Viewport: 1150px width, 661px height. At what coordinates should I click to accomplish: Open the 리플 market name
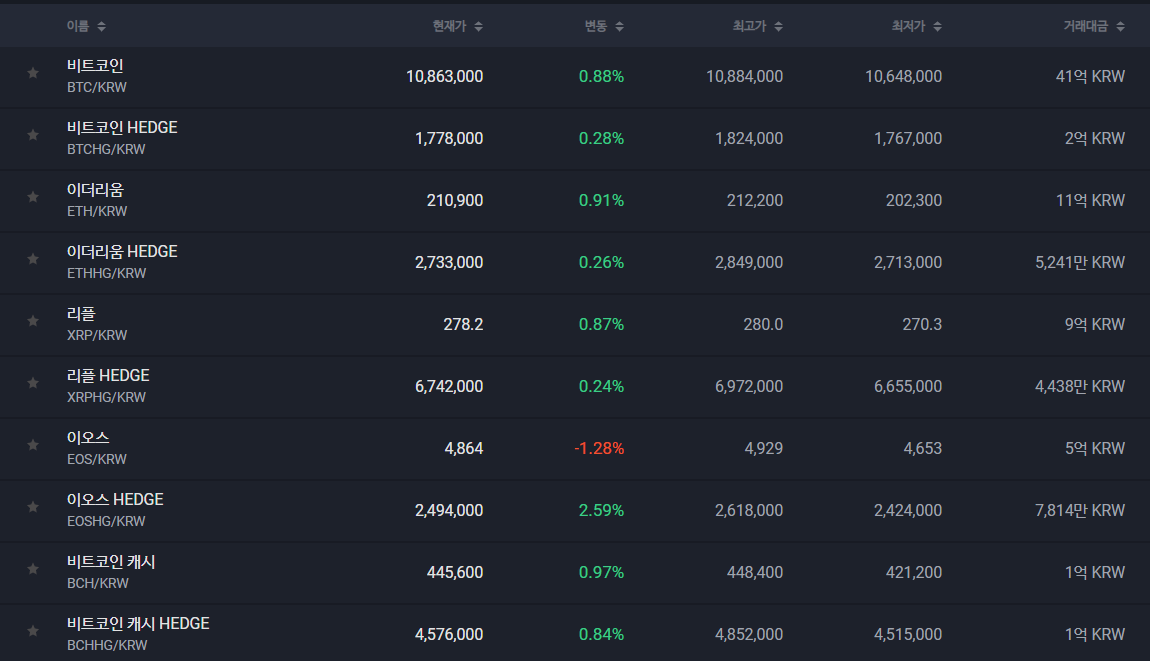tap(81, 313)
